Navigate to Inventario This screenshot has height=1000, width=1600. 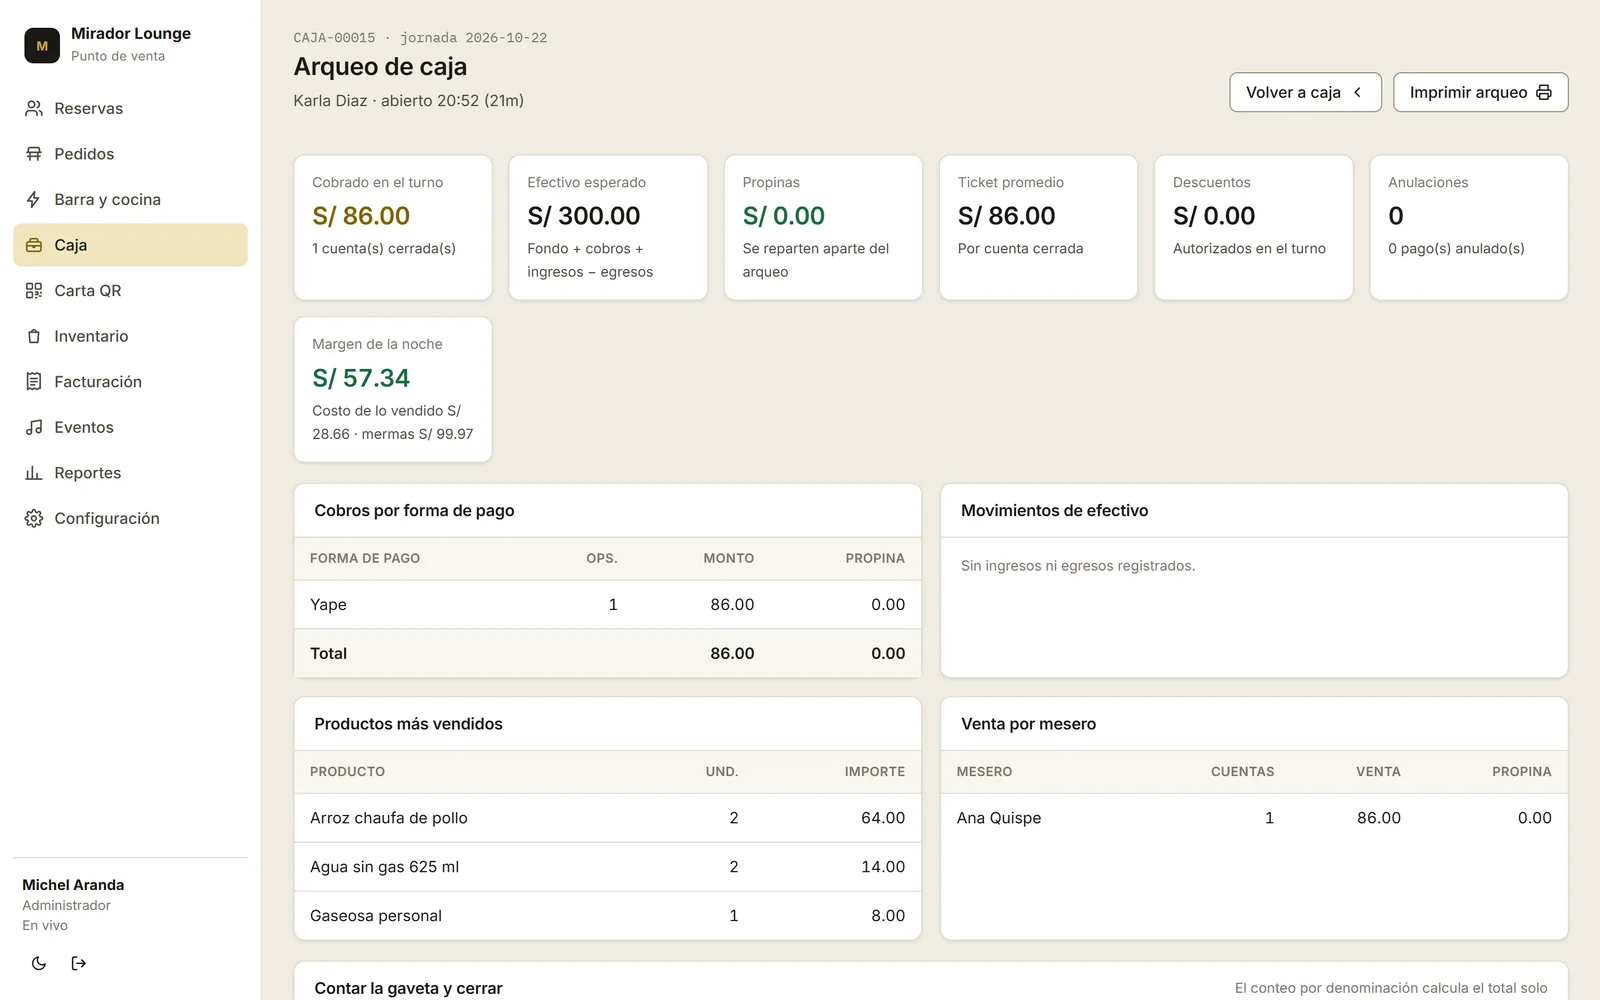click(130, 336)
